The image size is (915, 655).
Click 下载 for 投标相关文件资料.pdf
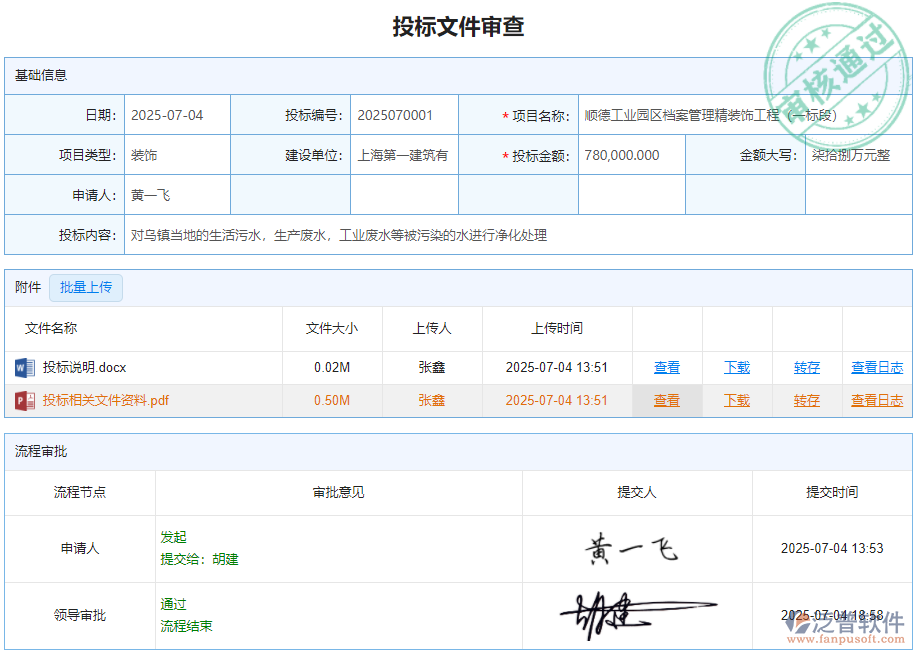pyautogui.click(x=736, y=400)
